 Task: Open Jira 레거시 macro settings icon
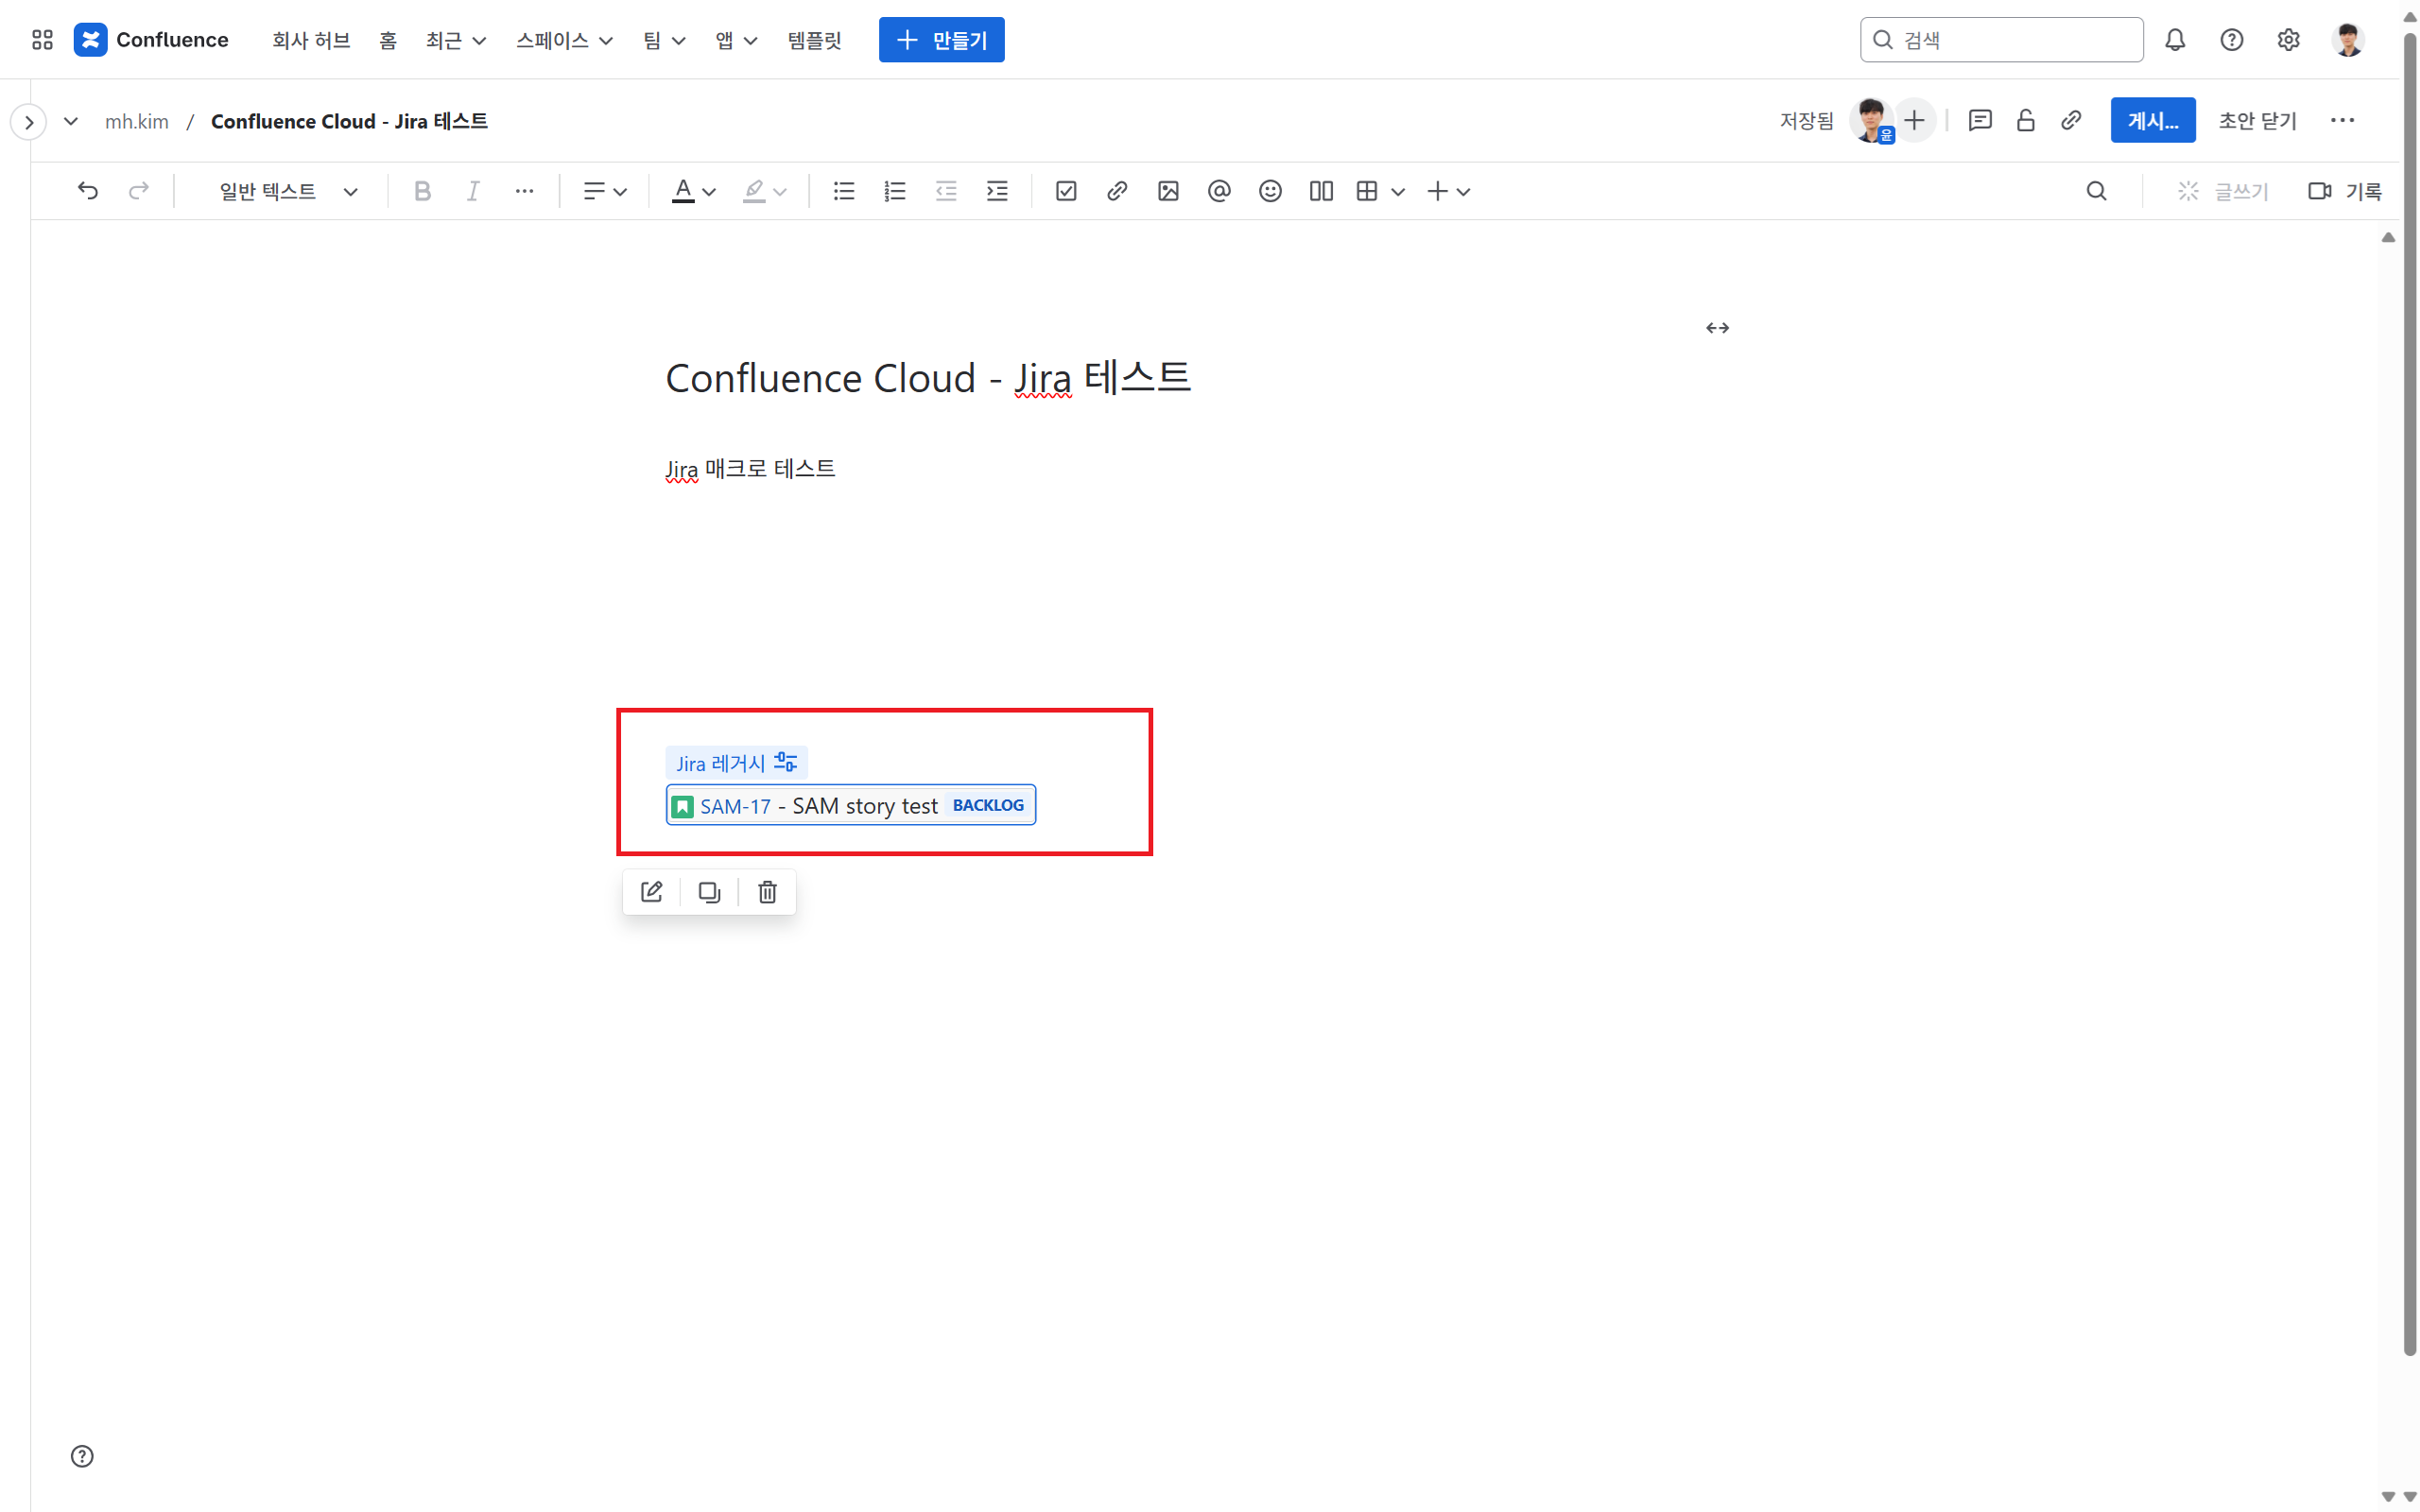coord(786,763)
